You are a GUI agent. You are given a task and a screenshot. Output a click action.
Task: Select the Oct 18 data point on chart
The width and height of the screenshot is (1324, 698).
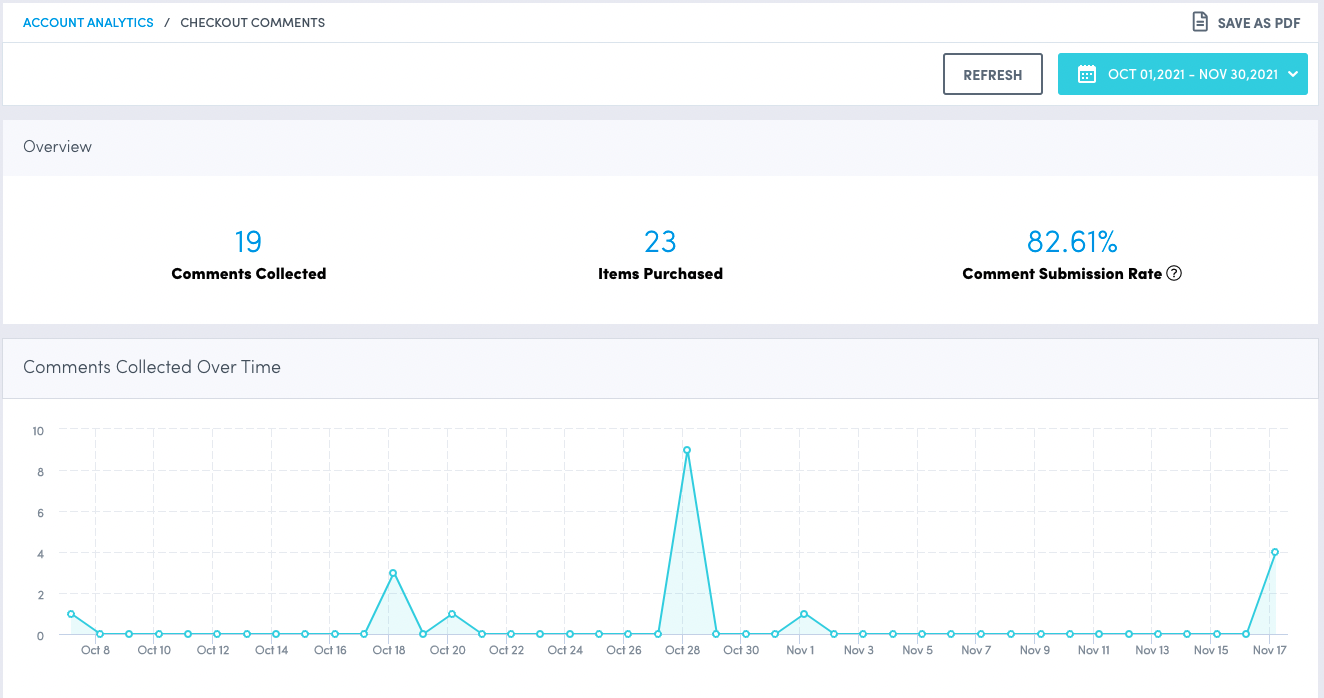click(x=393, y=573)
